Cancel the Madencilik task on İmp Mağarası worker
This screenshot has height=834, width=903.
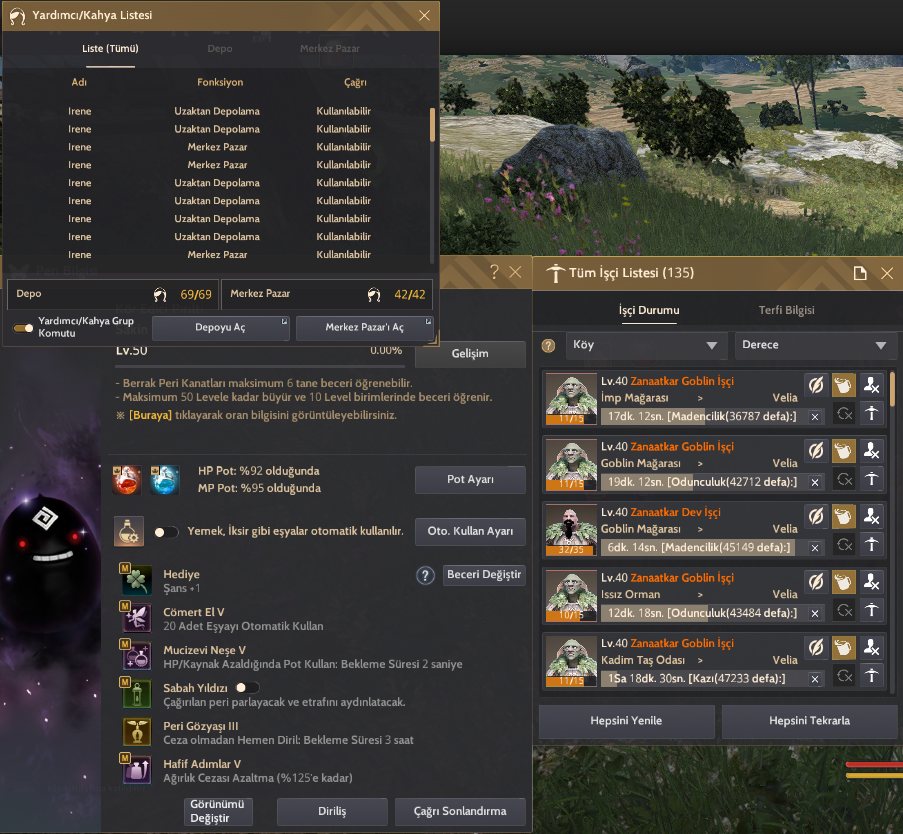815,416
